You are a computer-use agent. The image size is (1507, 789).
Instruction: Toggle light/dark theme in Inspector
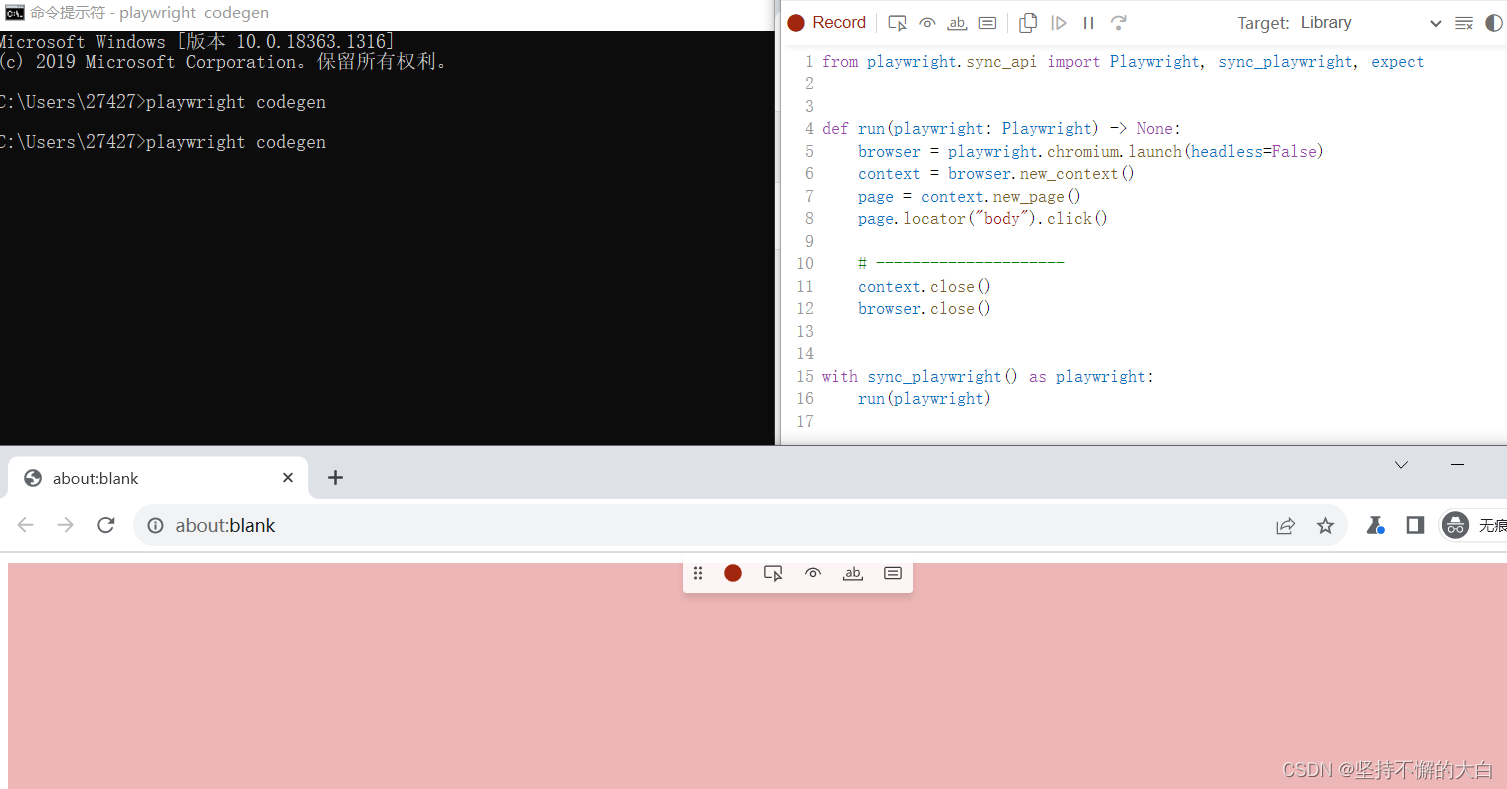click(1494, 23)
